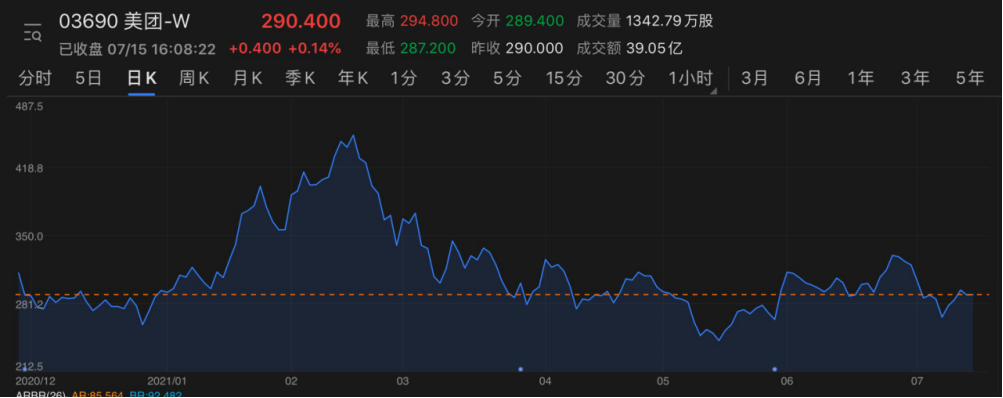Viewport: 1003px width, 398px height.
Task: Select the 5日 chart tab
Action: point(88,79)
